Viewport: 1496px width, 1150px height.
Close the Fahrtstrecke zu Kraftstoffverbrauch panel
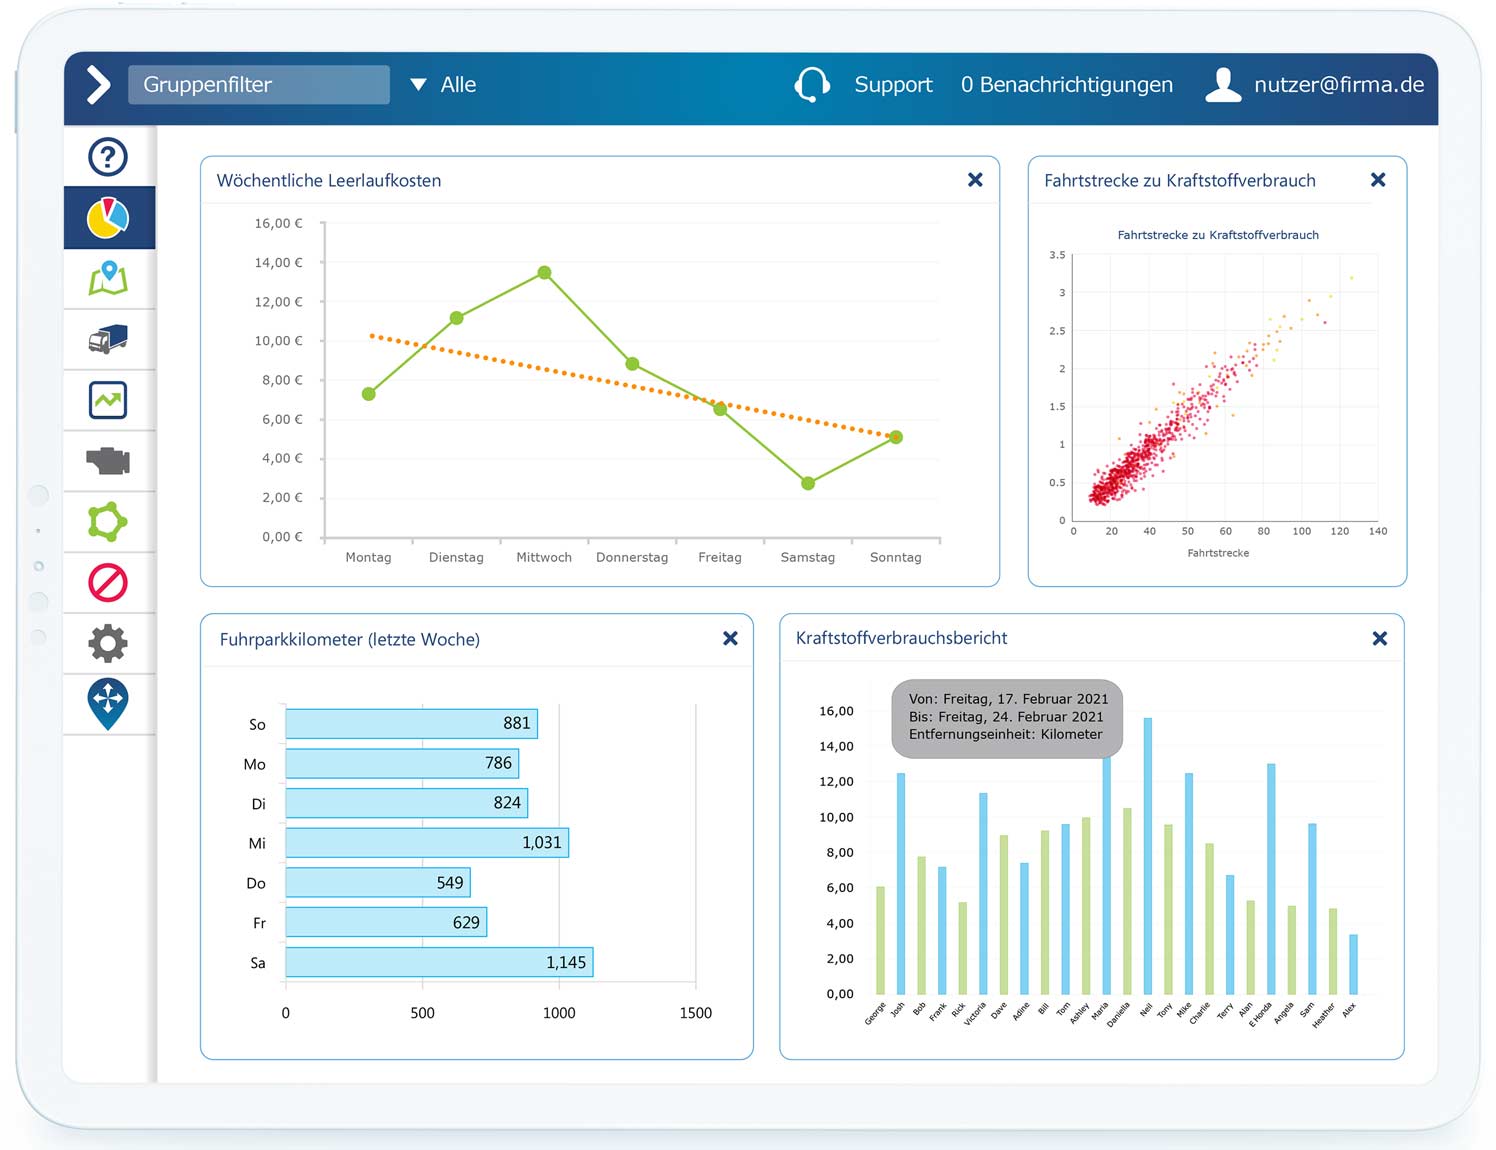click(1378, 180)
